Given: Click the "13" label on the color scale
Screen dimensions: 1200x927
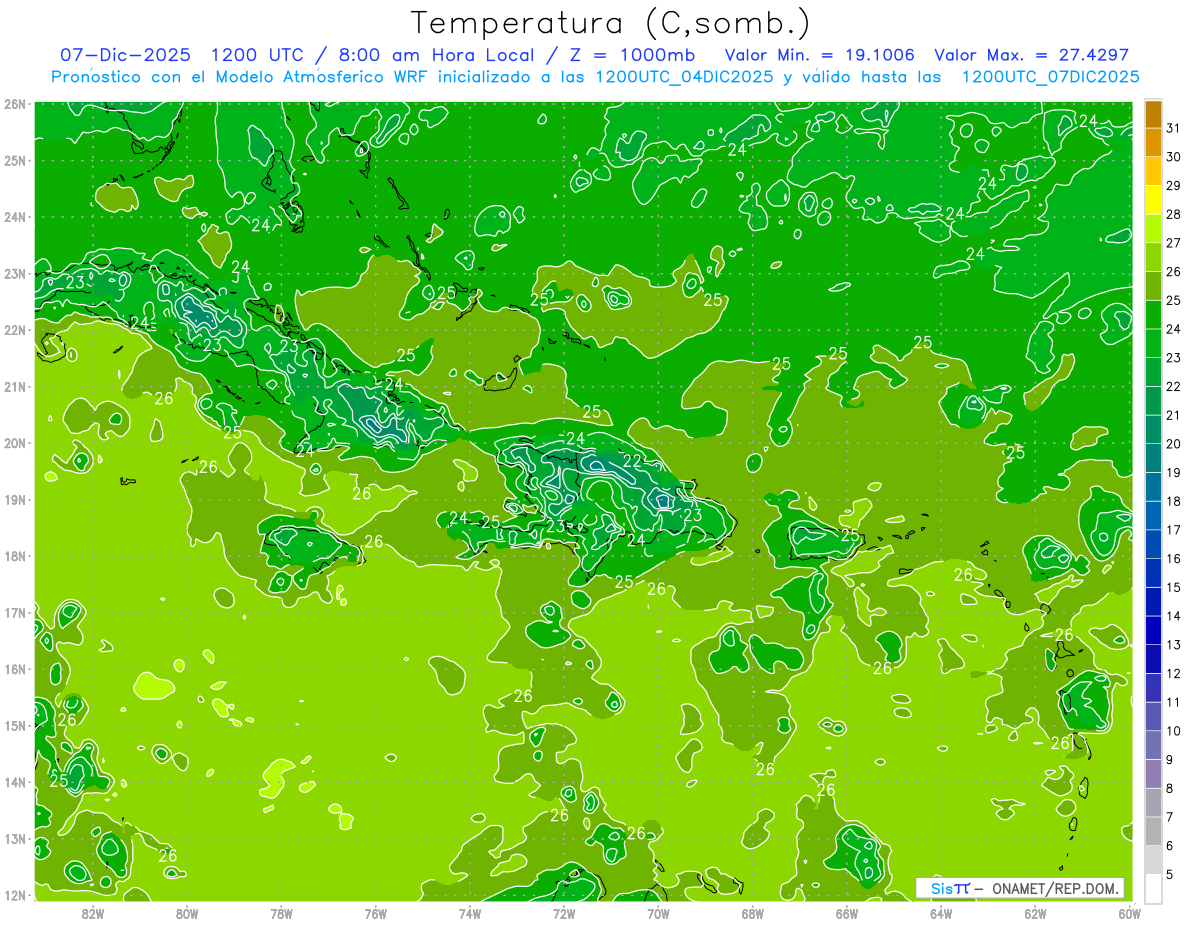Looking at the screenshot, I should (1173, 645).
